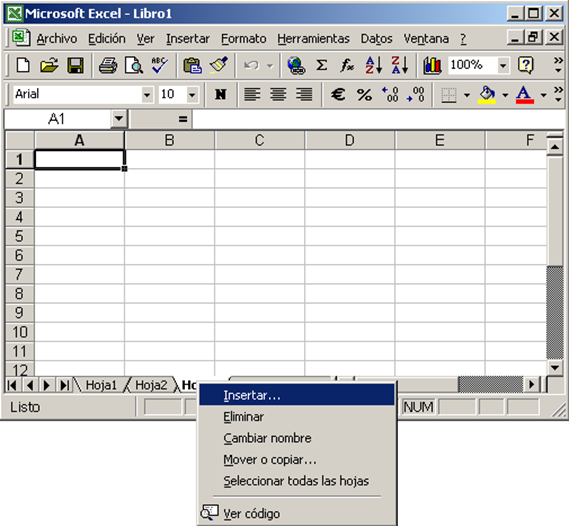Open the Font Color dropdown arrow
Viewport: 569px width, 526px height.
pos(543,95)
